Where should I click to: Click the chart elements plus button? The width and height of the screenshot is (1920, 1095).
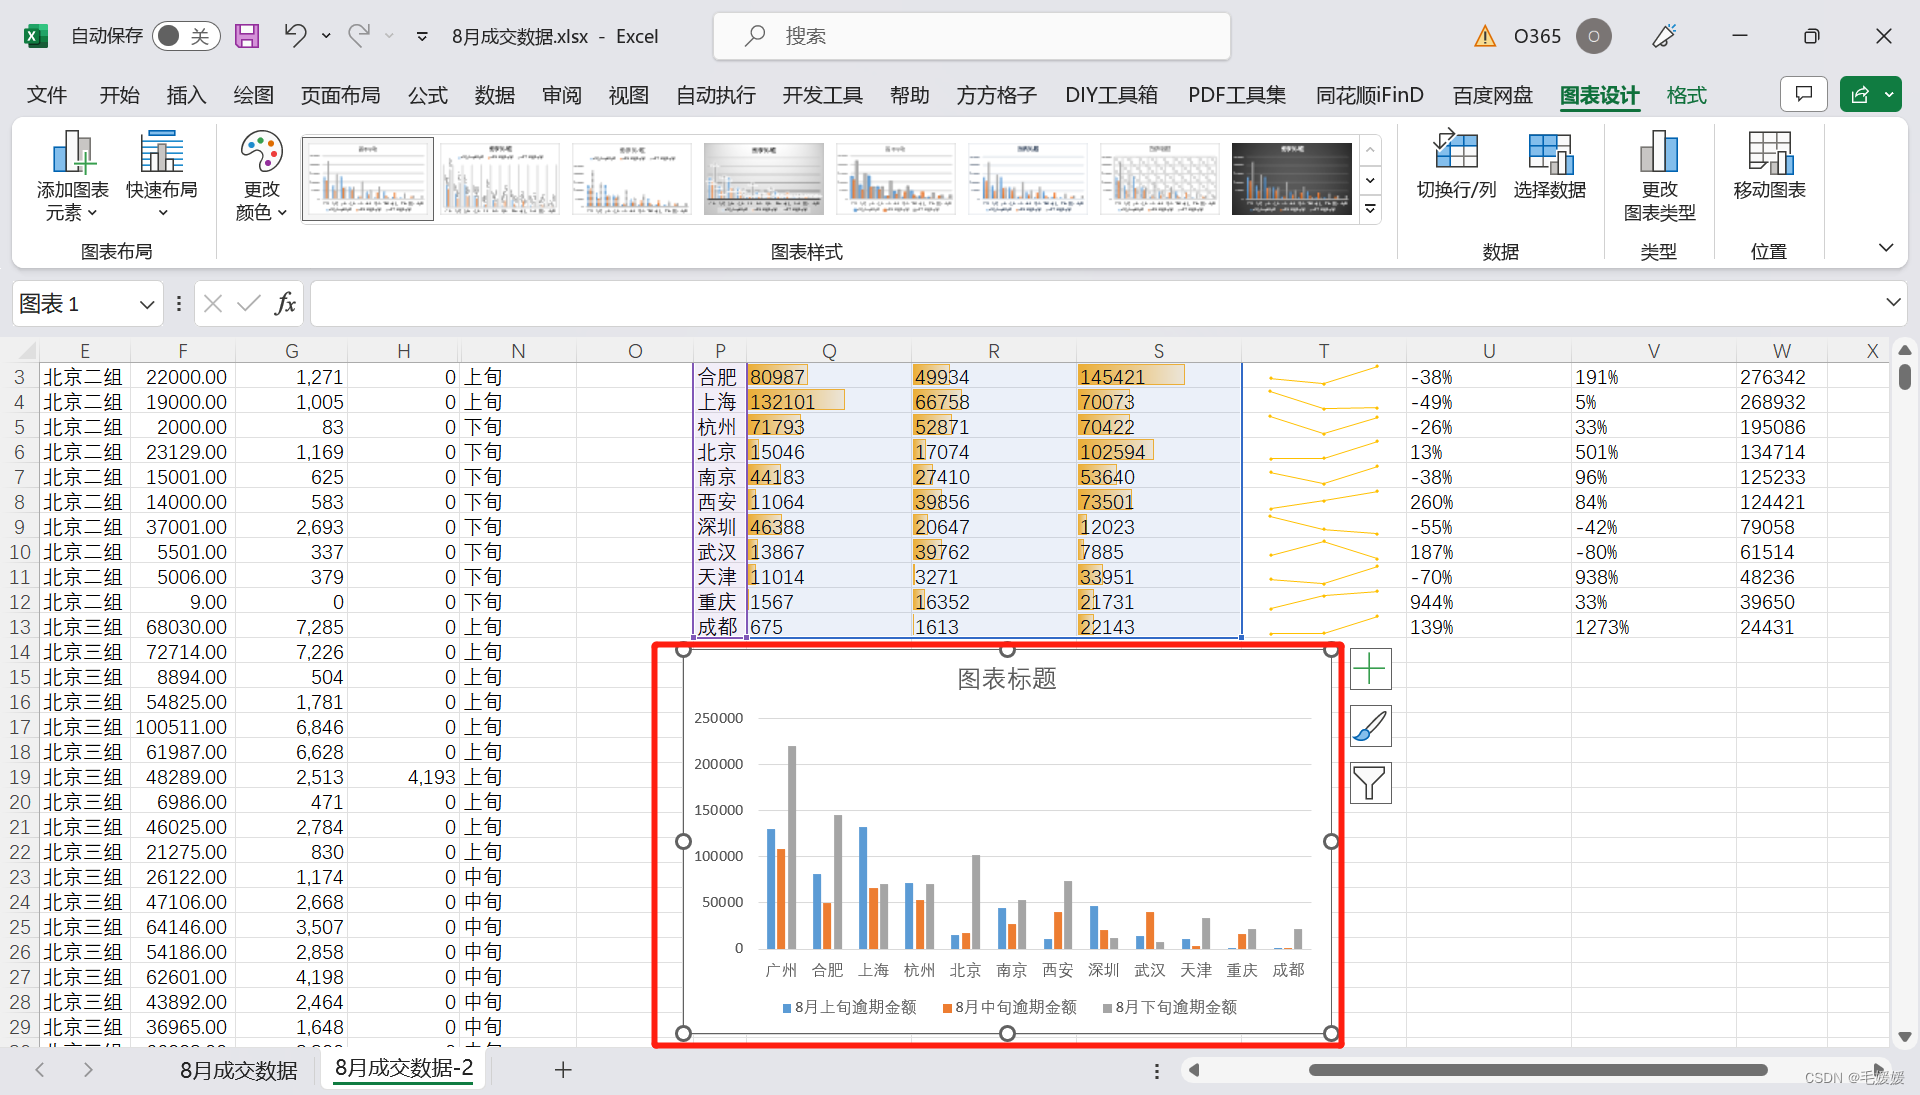[1370, 669]
